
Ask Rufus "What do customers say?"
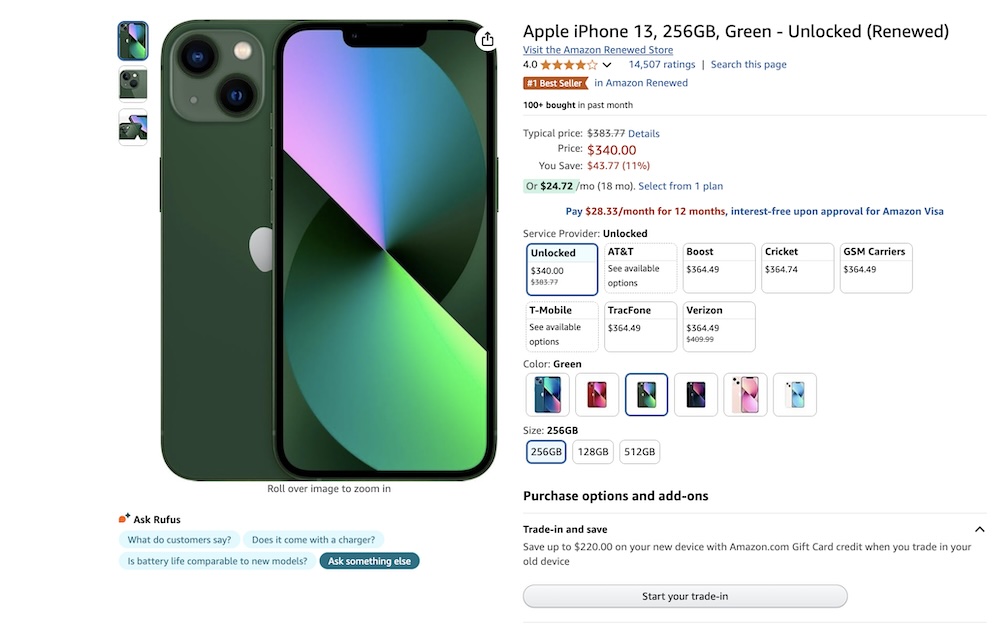click(x=179, y=540)
